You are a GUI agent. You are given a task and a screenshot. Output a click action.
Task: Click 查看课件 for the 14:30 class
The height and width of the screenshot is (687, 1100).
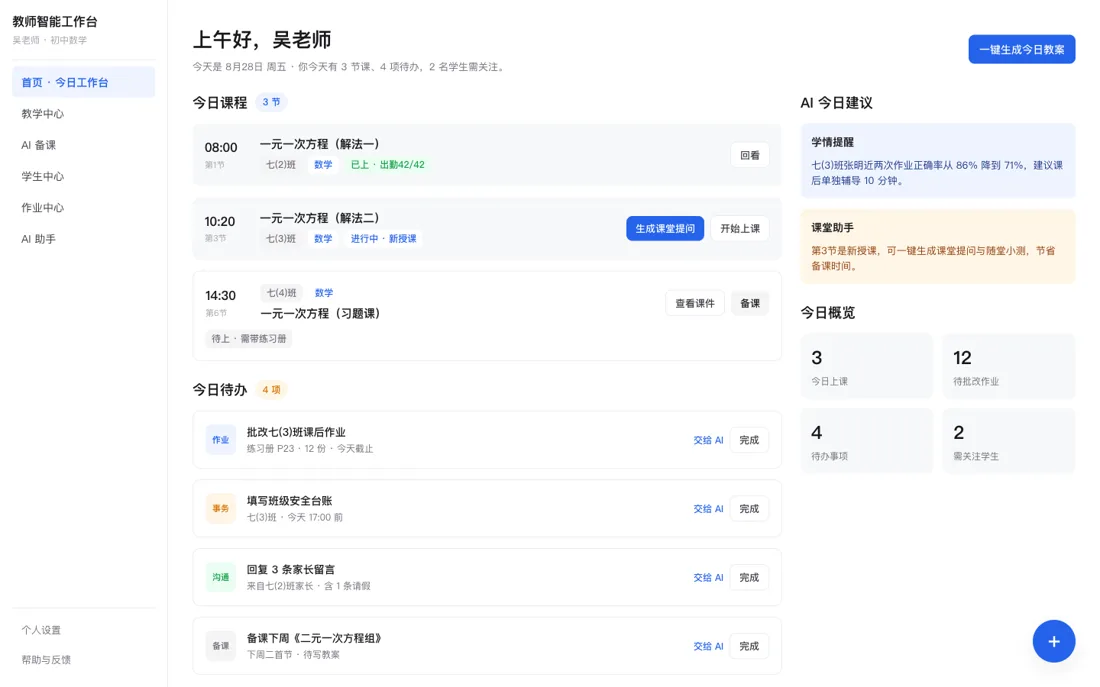click(x=695, y=303)
